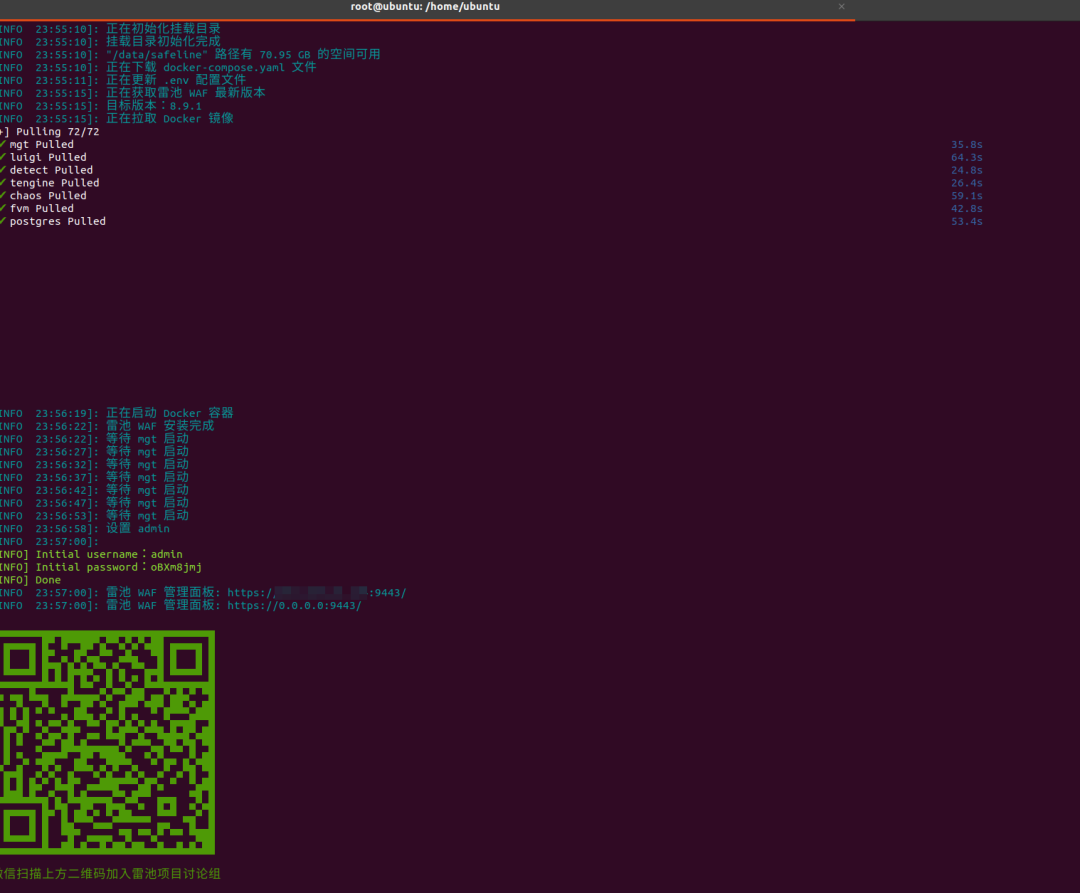Screen dimensions: 1080x893
Task: Click the 'fvm Pulled' line
Action: pos(37,209)
